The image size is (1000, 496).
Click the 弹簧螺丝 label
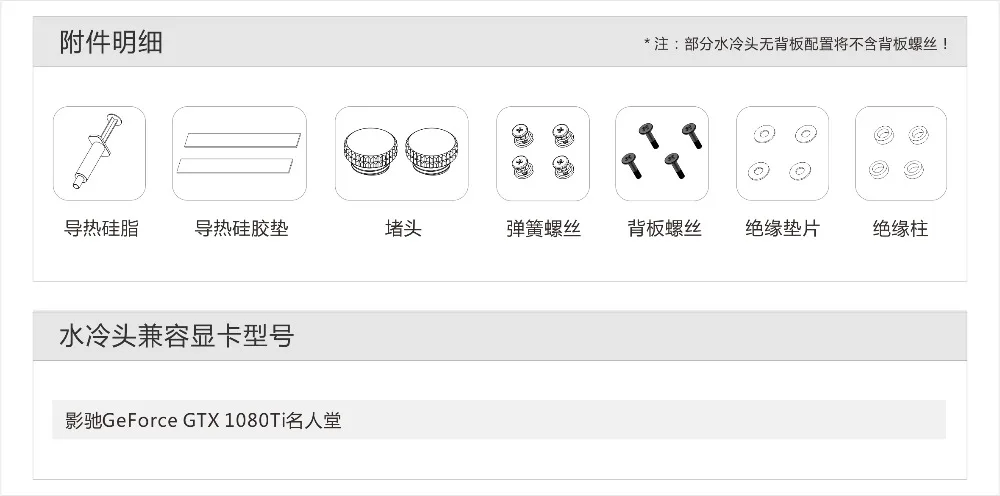[543, 228]
